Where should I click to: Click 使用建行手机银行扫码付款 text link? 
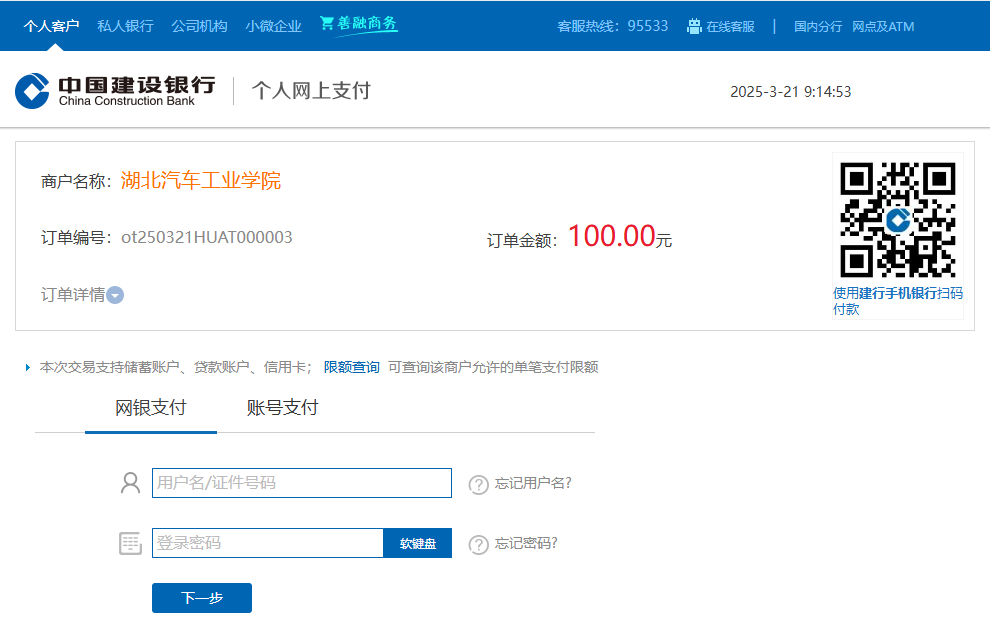point(897,301)
